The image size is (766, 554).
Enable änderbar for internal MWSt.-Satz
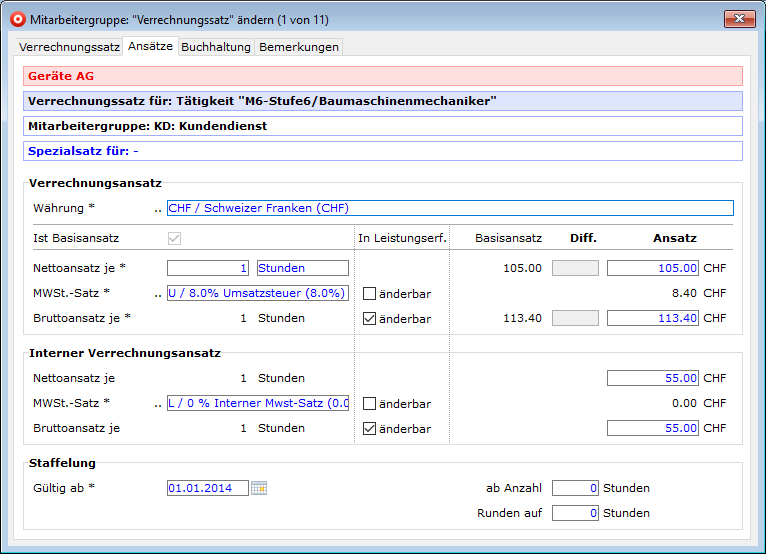pyautogui.click(x=369, y=404)
